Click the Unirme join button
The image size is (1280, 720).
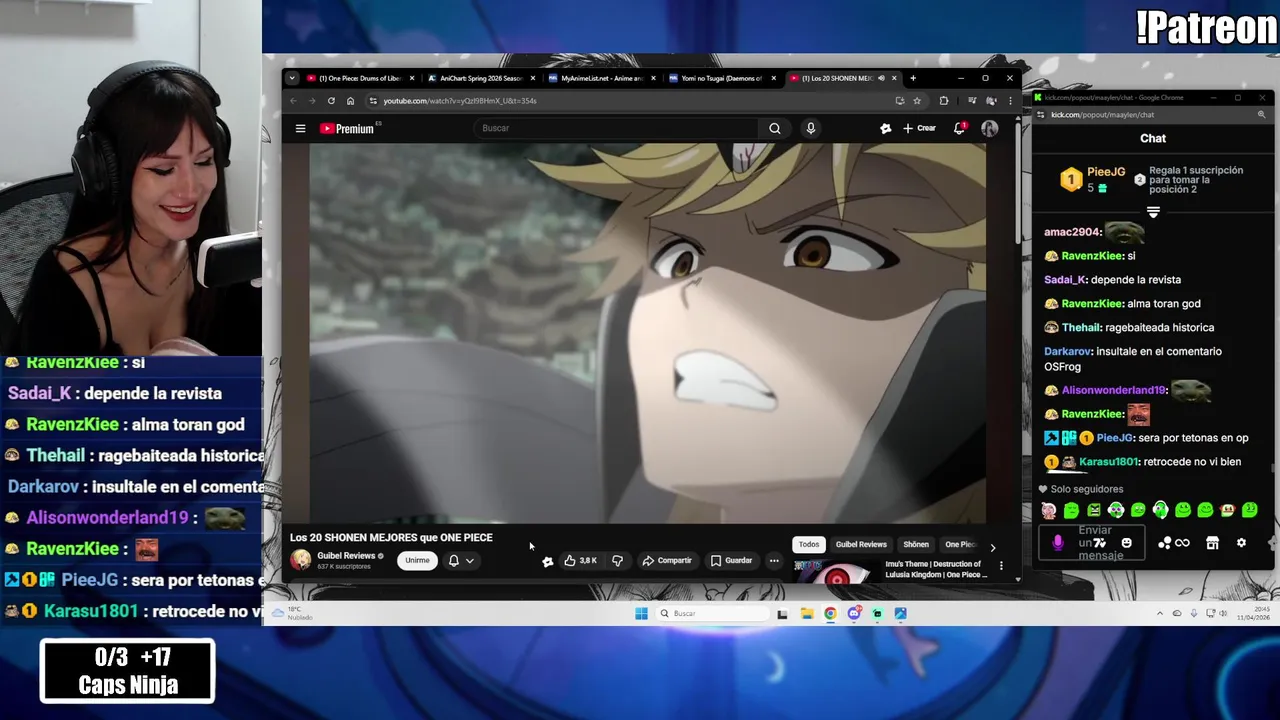click(417, 560)
